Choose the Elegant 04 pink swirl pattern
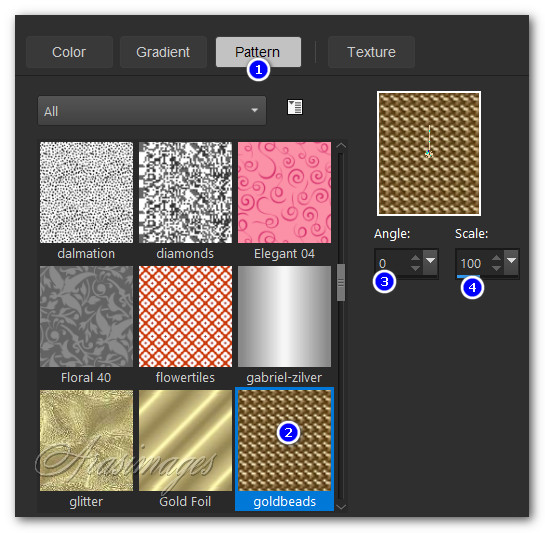This screenshot has width=545, height=533. (x=284, y=192)
